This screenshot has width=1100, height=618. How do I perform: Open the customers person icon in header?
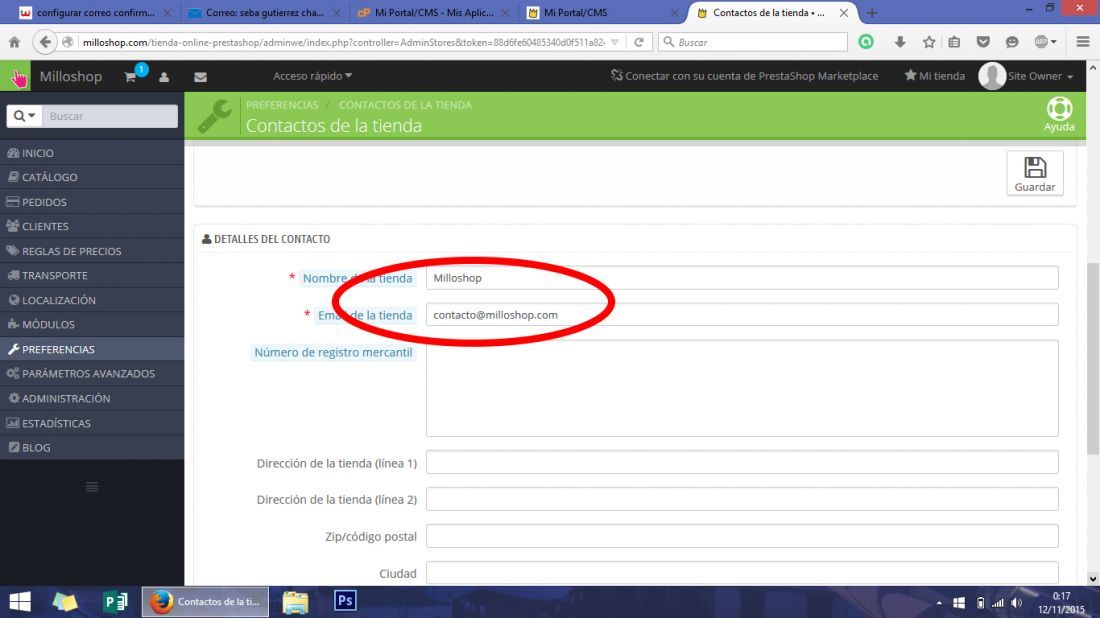164,77
